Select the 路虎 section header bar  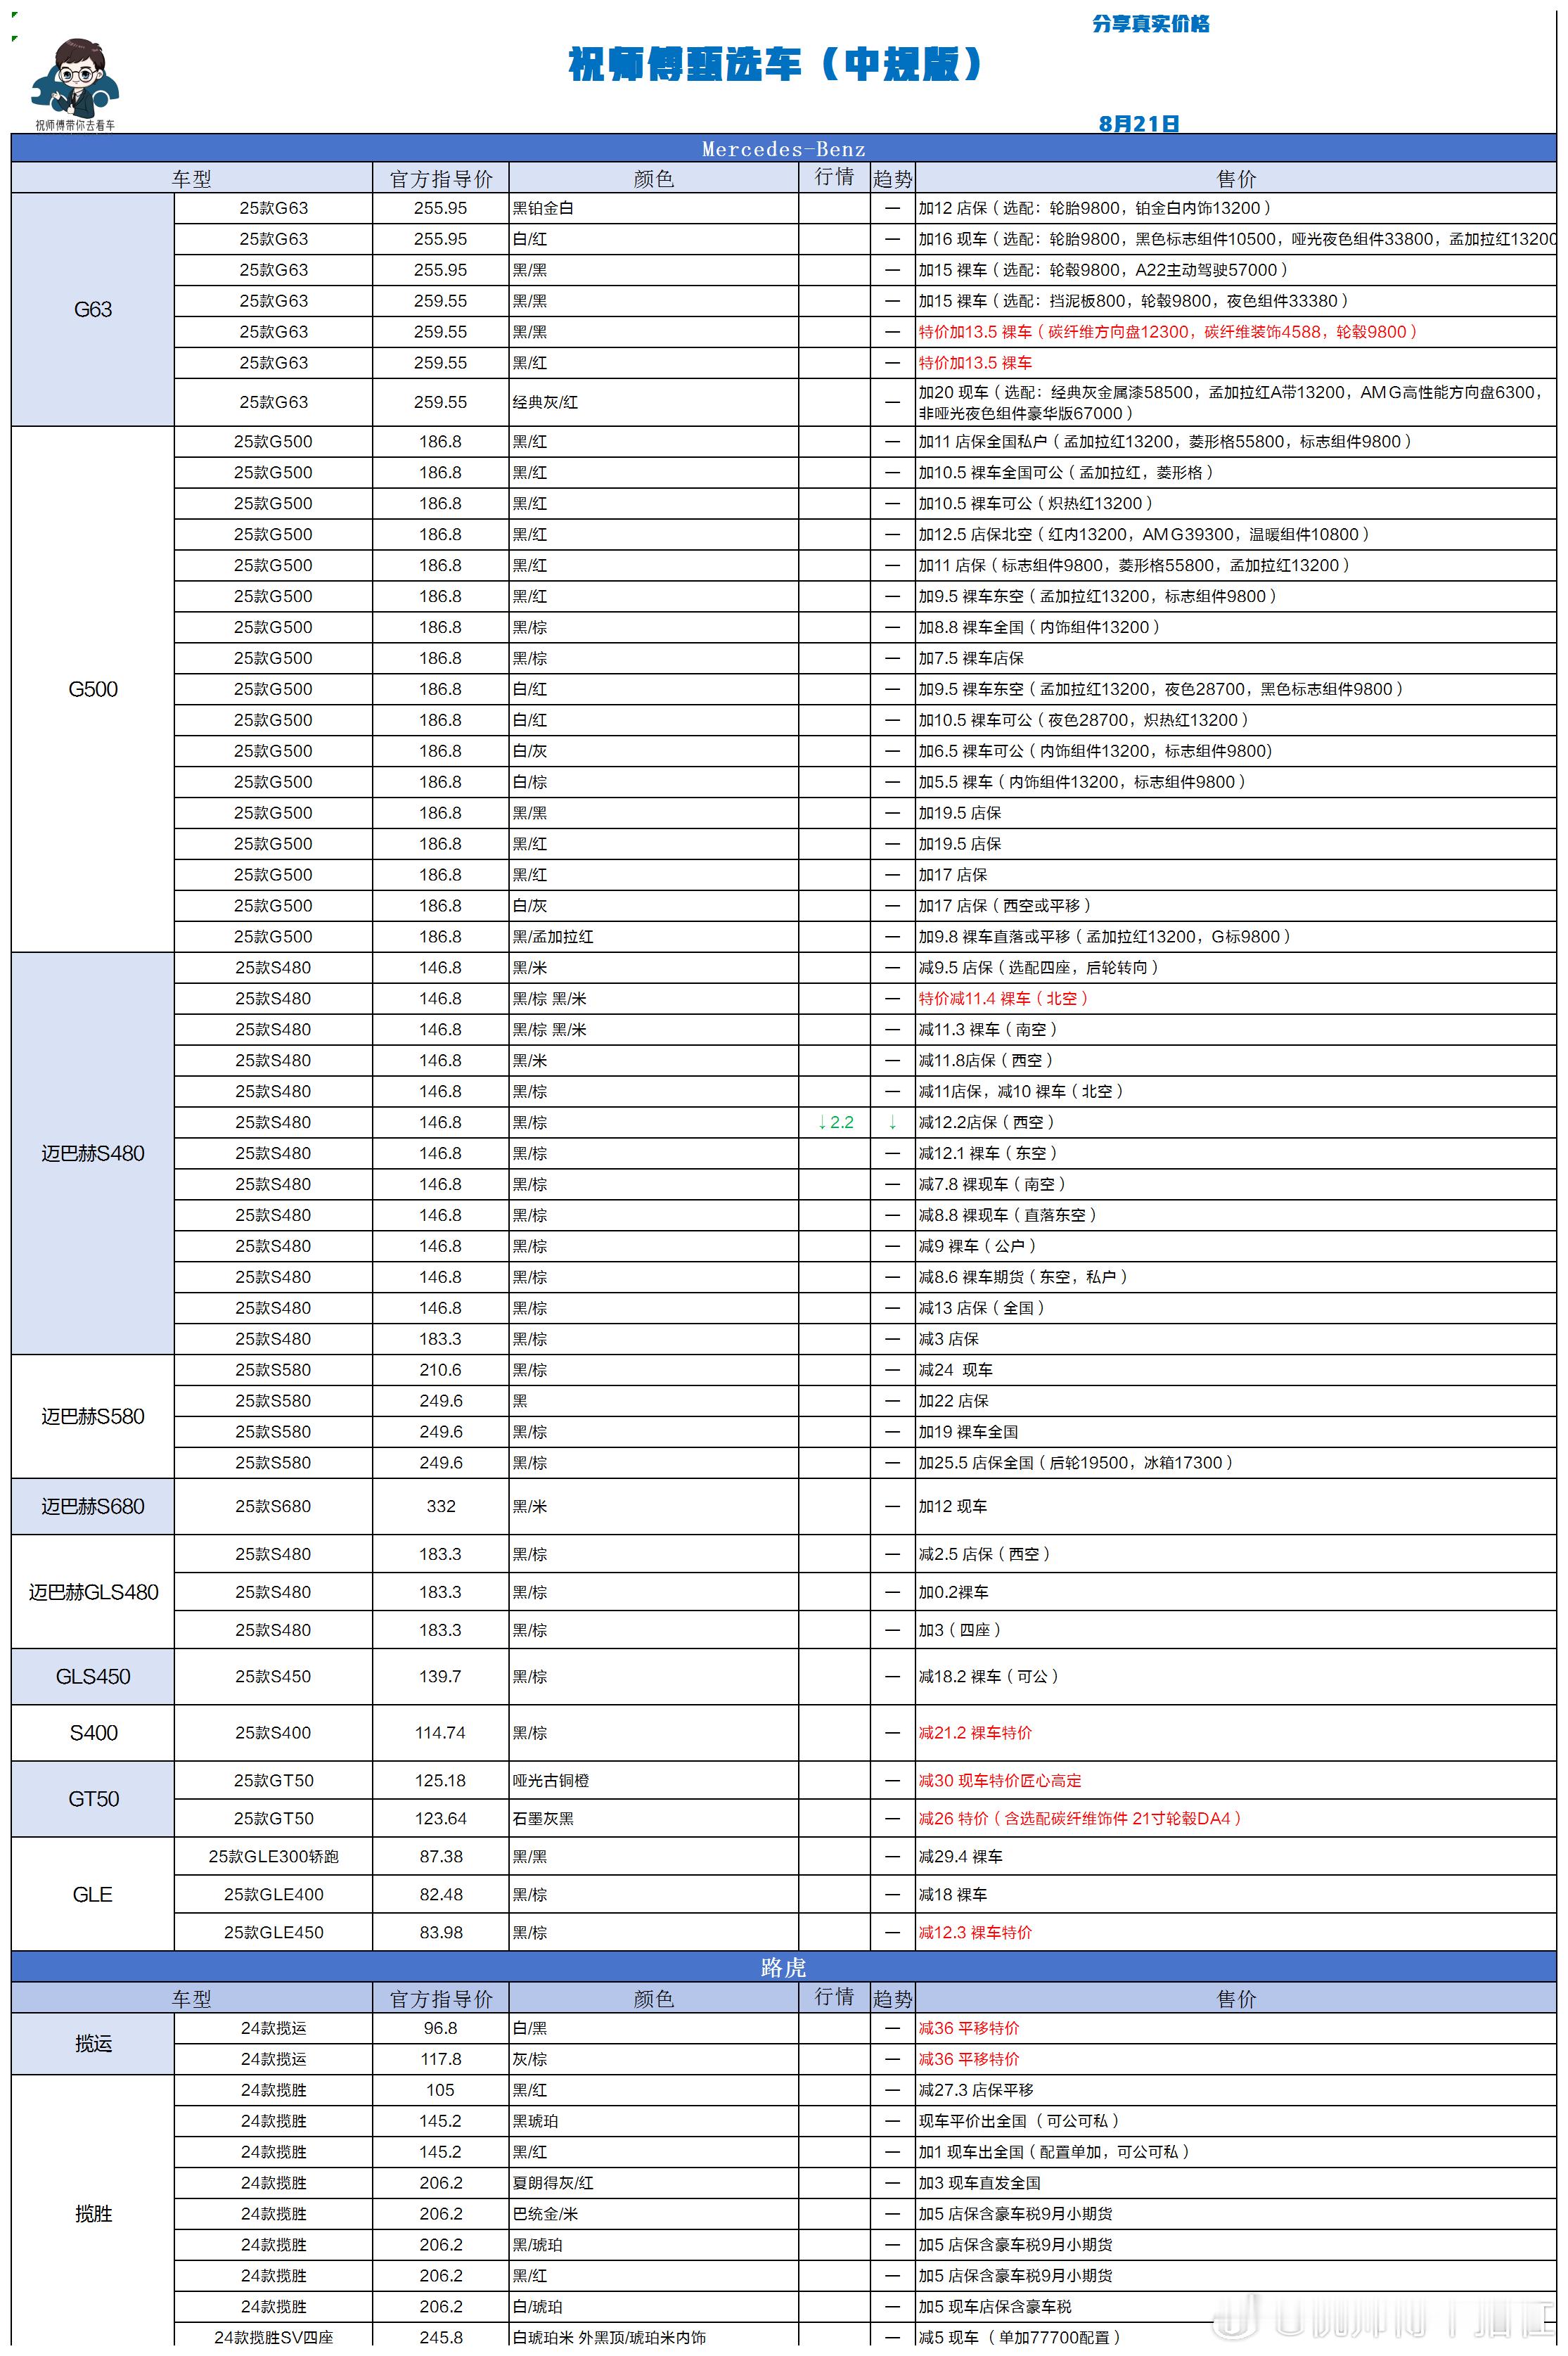[x=783, y=1967]
